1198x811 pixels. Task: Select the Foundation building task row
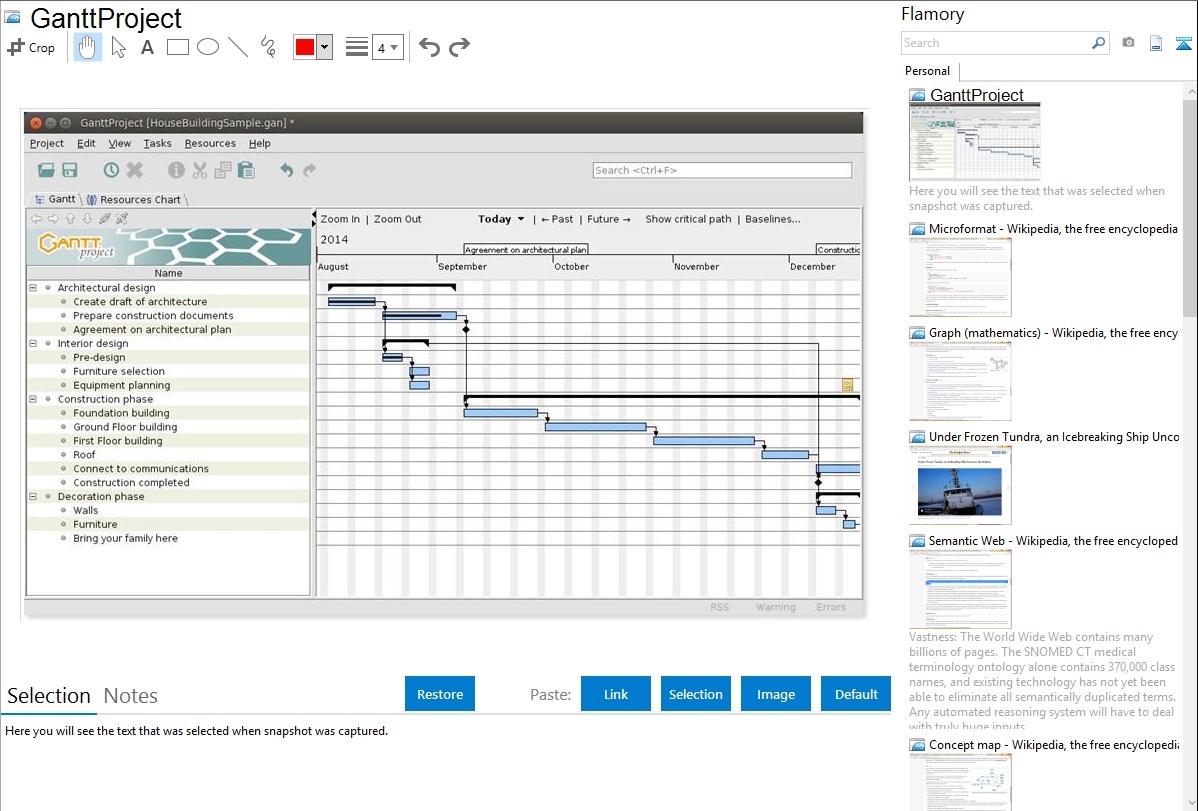click(x=168, y=414)
